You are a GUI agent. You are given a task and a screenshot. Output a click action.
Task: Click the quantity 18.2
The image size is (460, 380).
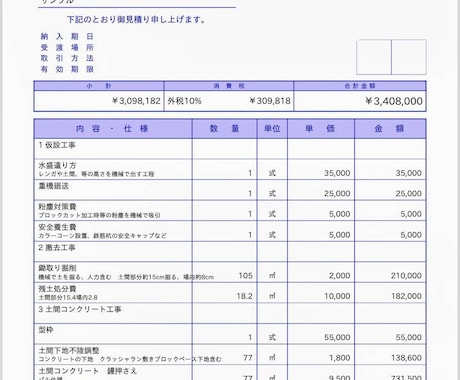coord(244,296)
